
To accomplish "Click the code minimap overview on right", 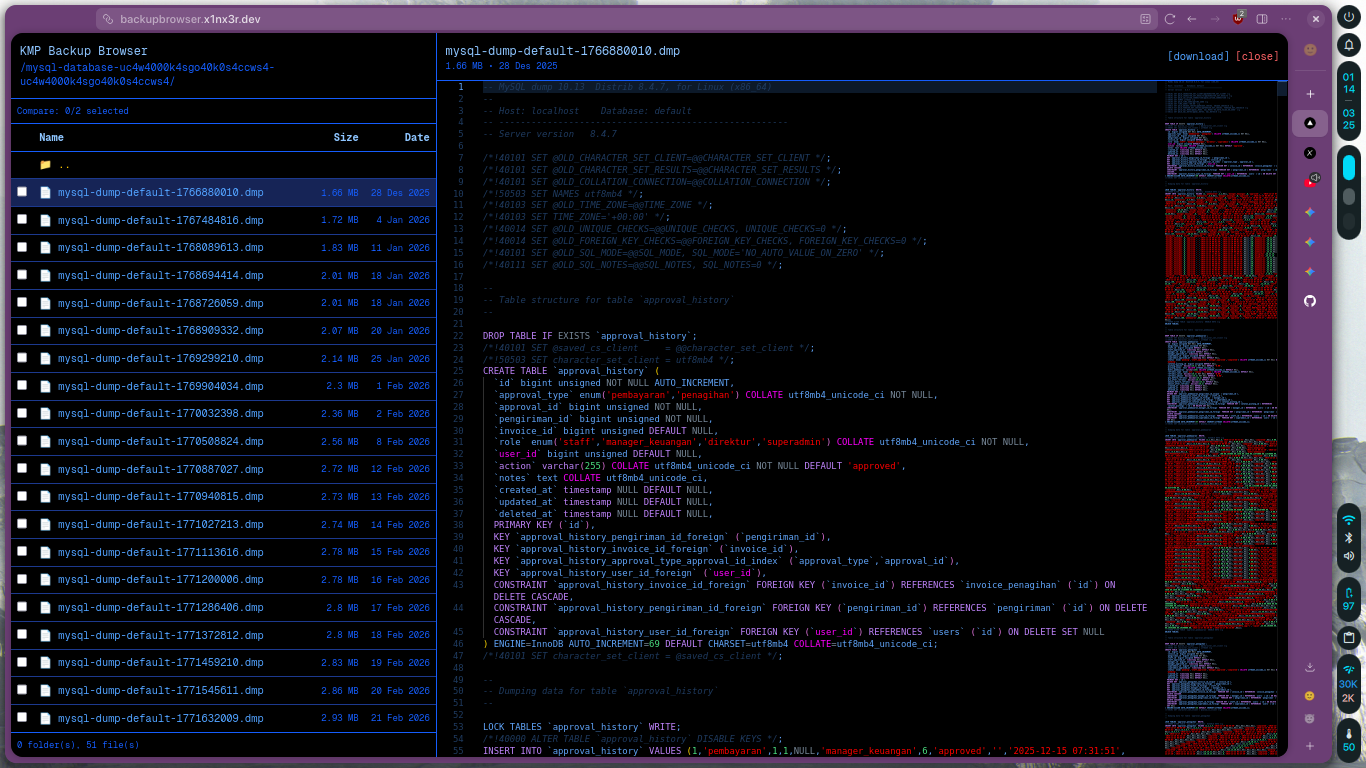I will [x=1220, y=400].
